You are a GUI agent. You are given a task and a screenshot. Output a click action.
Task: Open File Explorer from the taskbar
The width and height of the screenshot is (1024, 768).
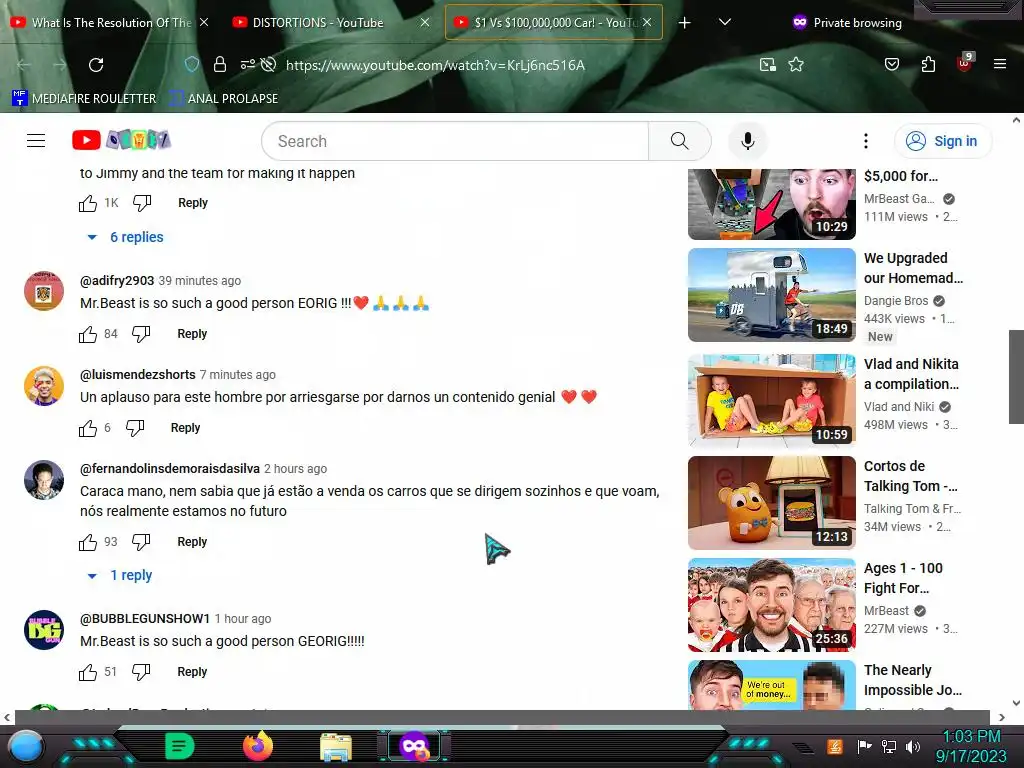336,747
